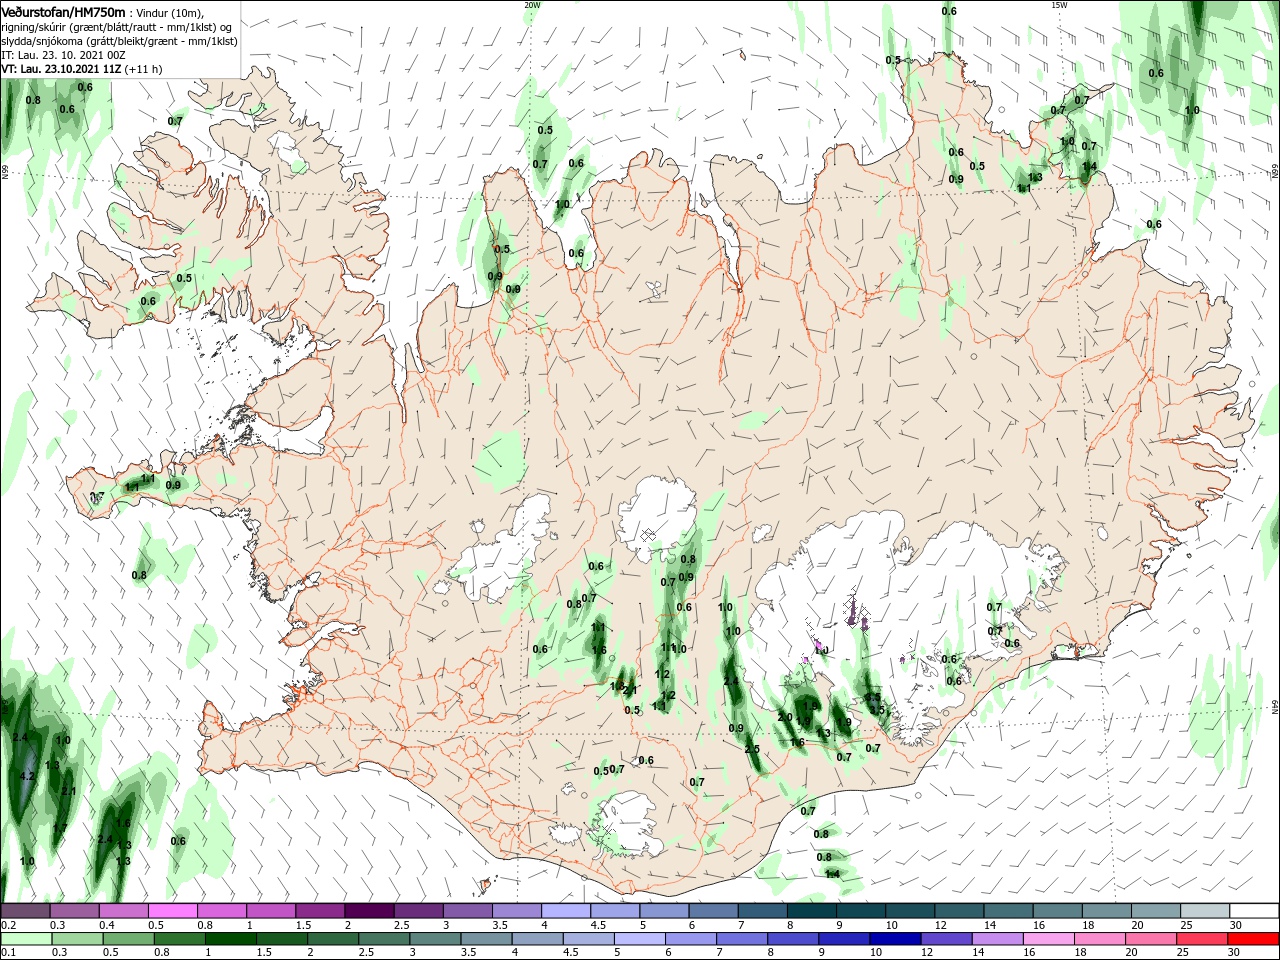1280x960 pixels.
Task: Click the pale periwinkle swatch at snow level 4
Action: click(566, 911)
